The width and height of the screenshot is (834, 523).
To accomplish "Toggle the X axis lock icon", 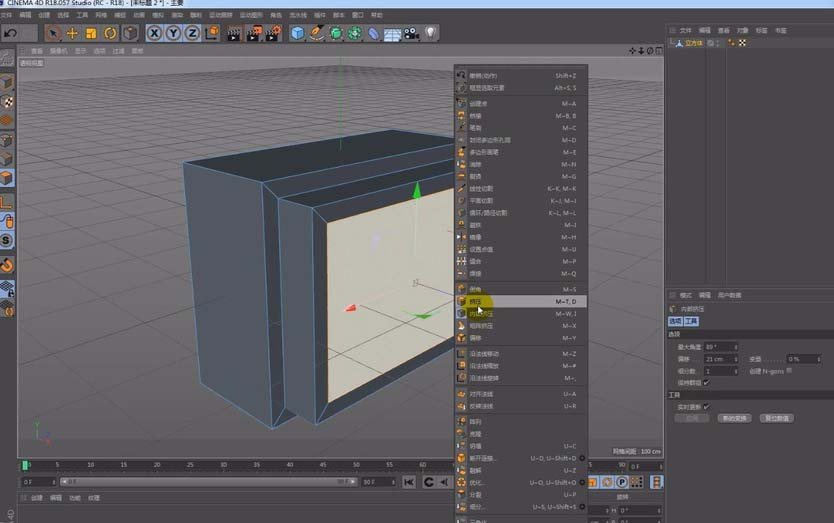I will click(x=155, y=33).
